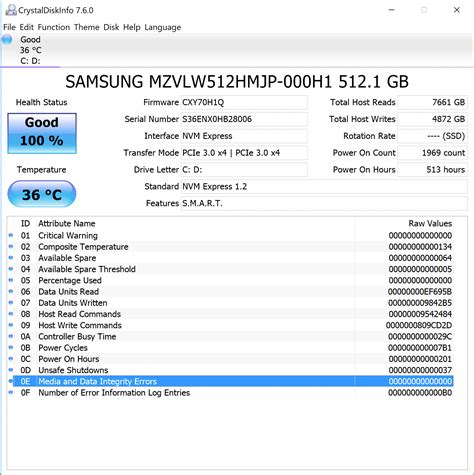Viewport: 474px width, 475px height.
Task: Close the CrystalDiskInfo window
Action: [457, 10]
